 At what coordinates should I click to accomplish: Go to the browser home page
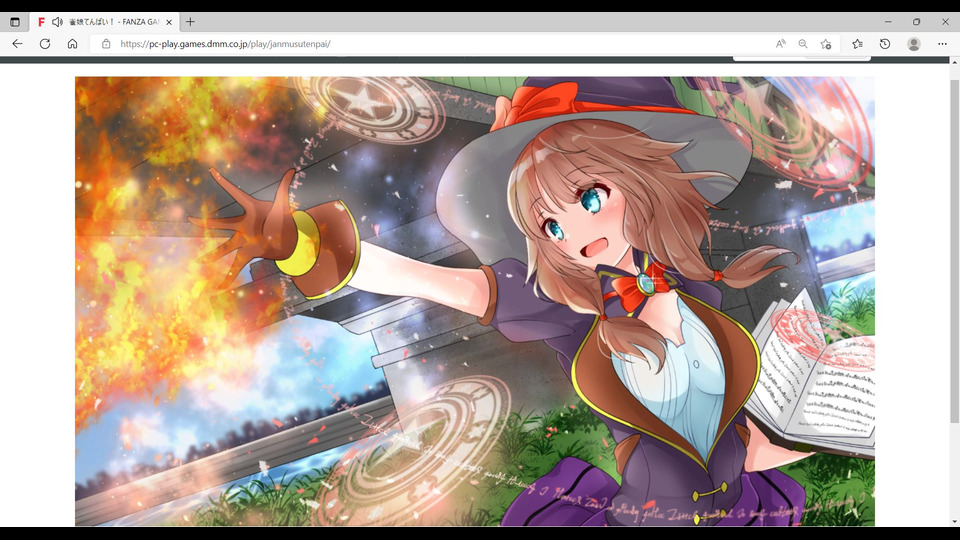pyautogui.click(x=72, y=44)
